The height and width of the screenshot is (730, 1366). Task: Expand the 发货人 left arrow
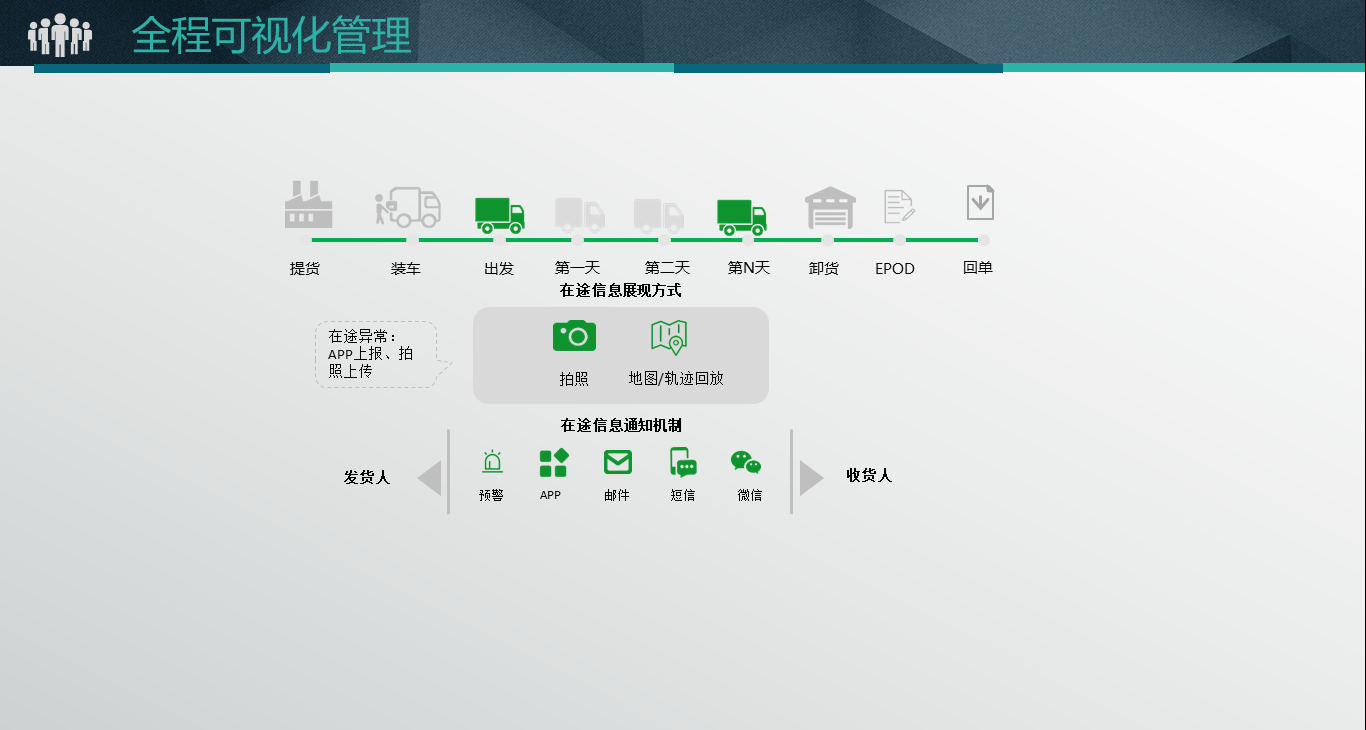[430, 476]
